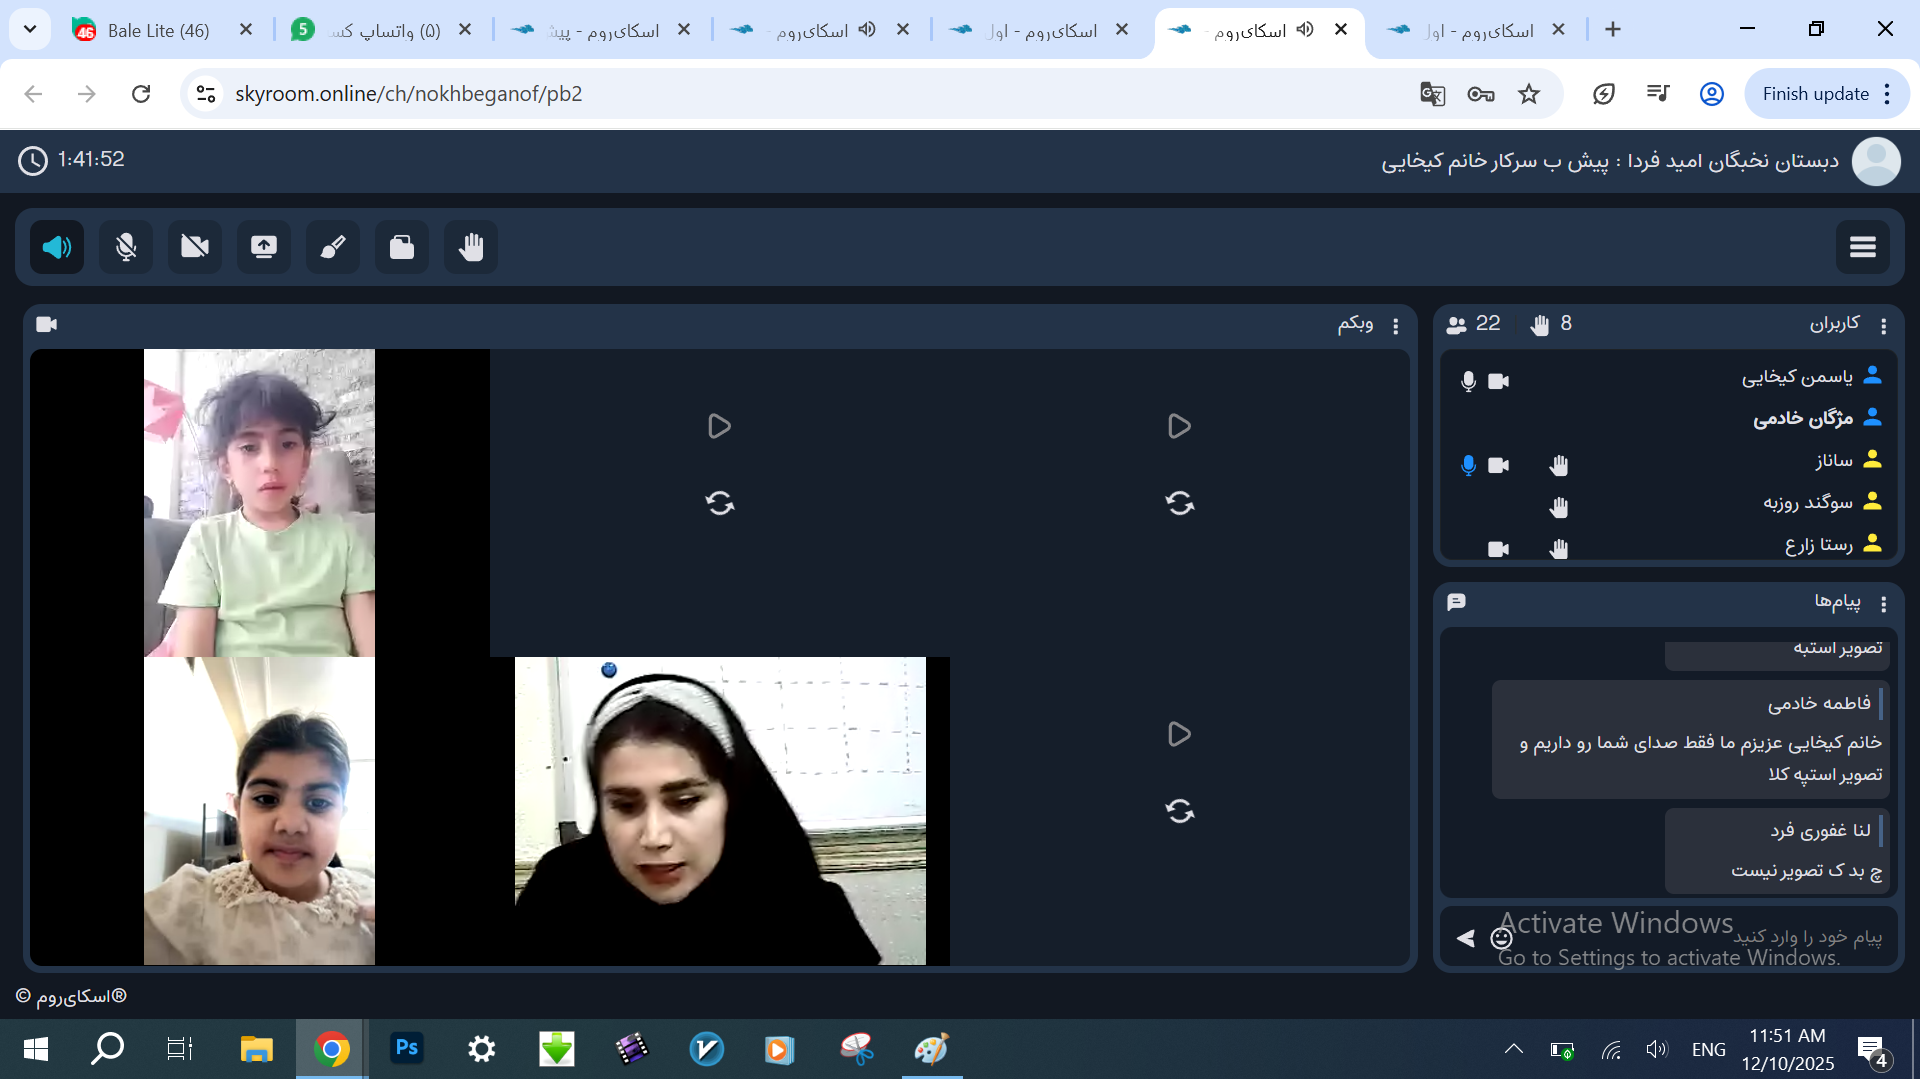Refresh the top-right webcam stream
Screen dimensions: 1920x1079
tap(1179, 503)
